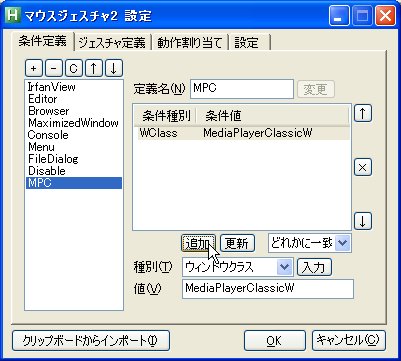Select Console in the definition list
Screen dimensions: 401x361
74,135
